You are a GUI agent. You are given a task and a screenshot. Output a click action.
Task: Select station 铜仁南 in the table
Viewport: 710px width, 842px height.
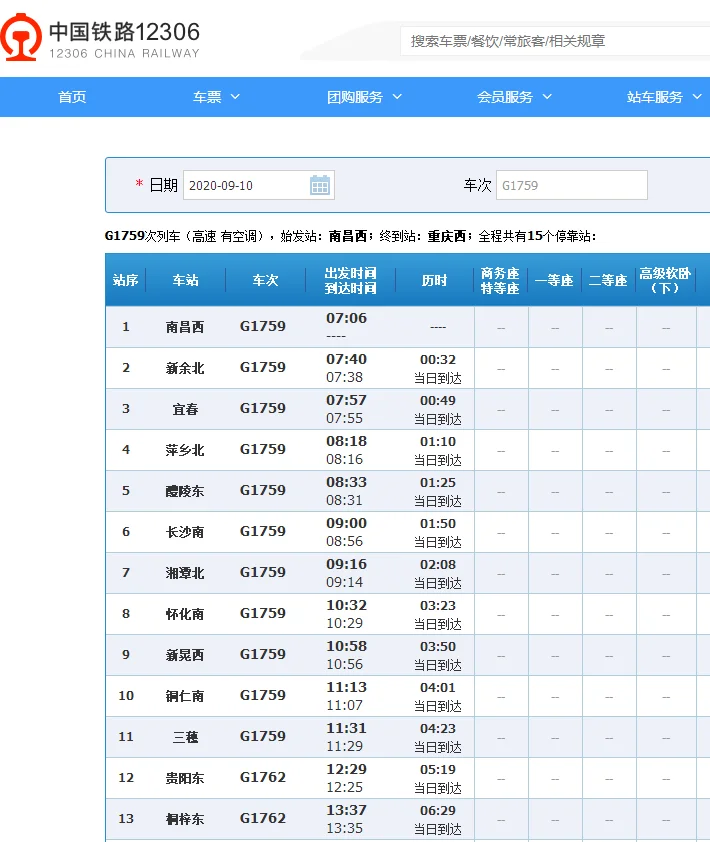point(185,696)
